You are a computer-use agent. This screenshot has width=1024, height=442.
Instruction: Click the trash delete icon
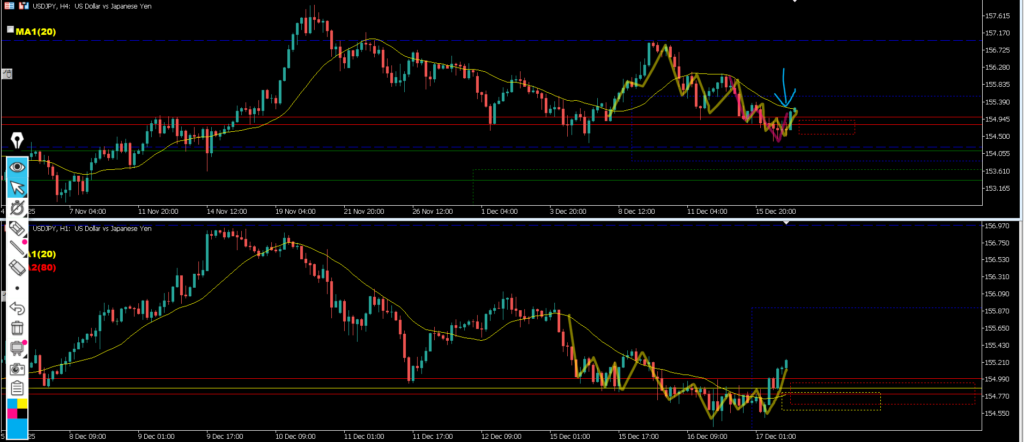click(x=17, y=328)
